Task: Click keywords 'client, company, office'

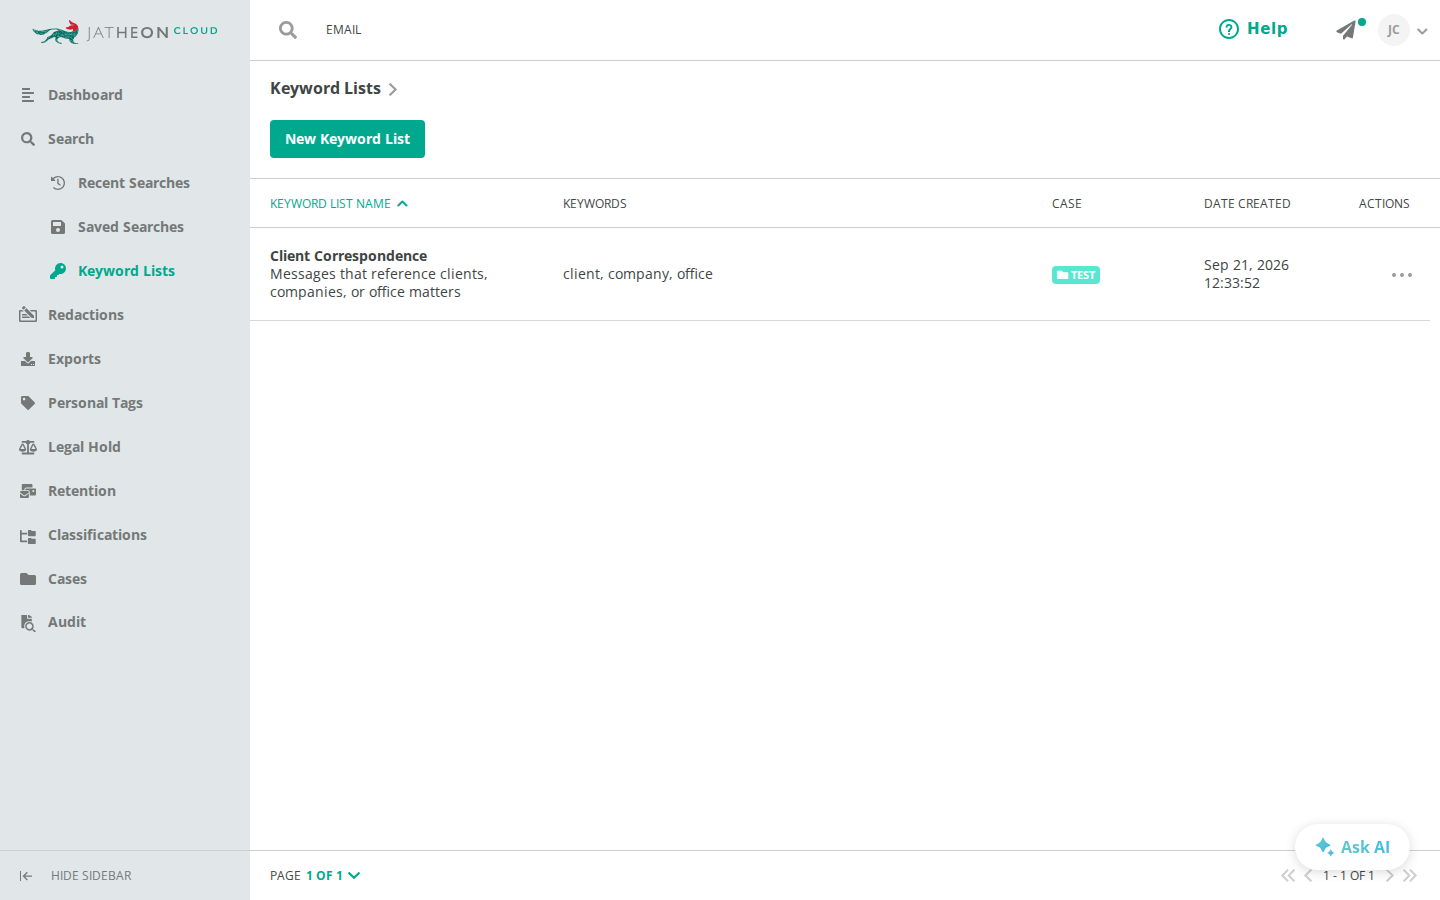Action: tap(638, 274)
